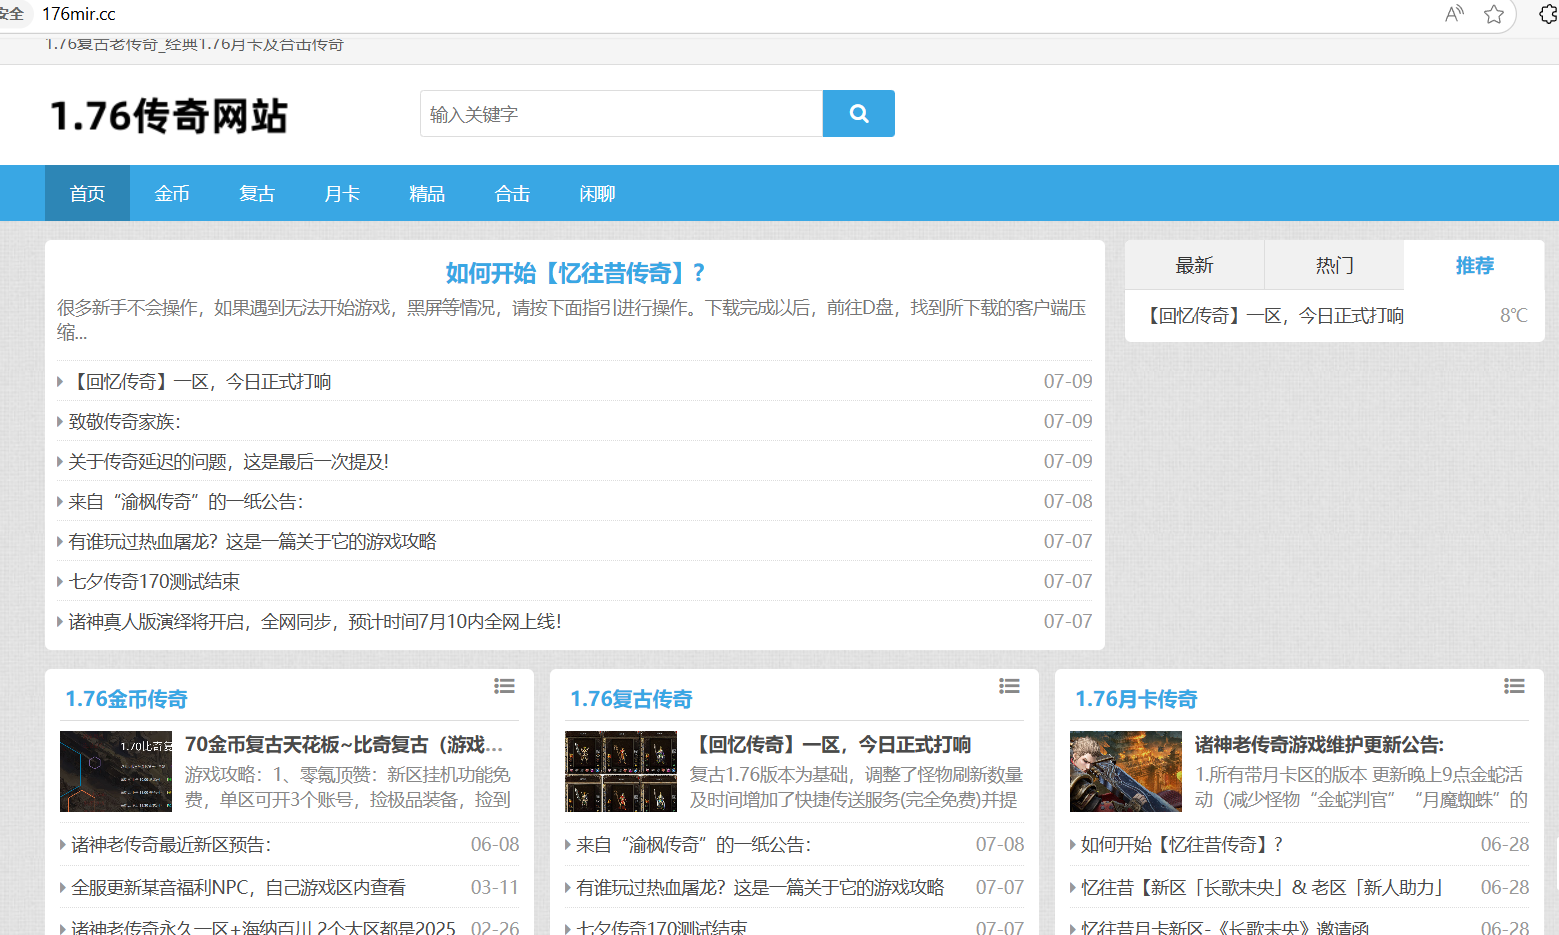
Task: Click the browser favorites star icon
Action: coord(1494,14)
